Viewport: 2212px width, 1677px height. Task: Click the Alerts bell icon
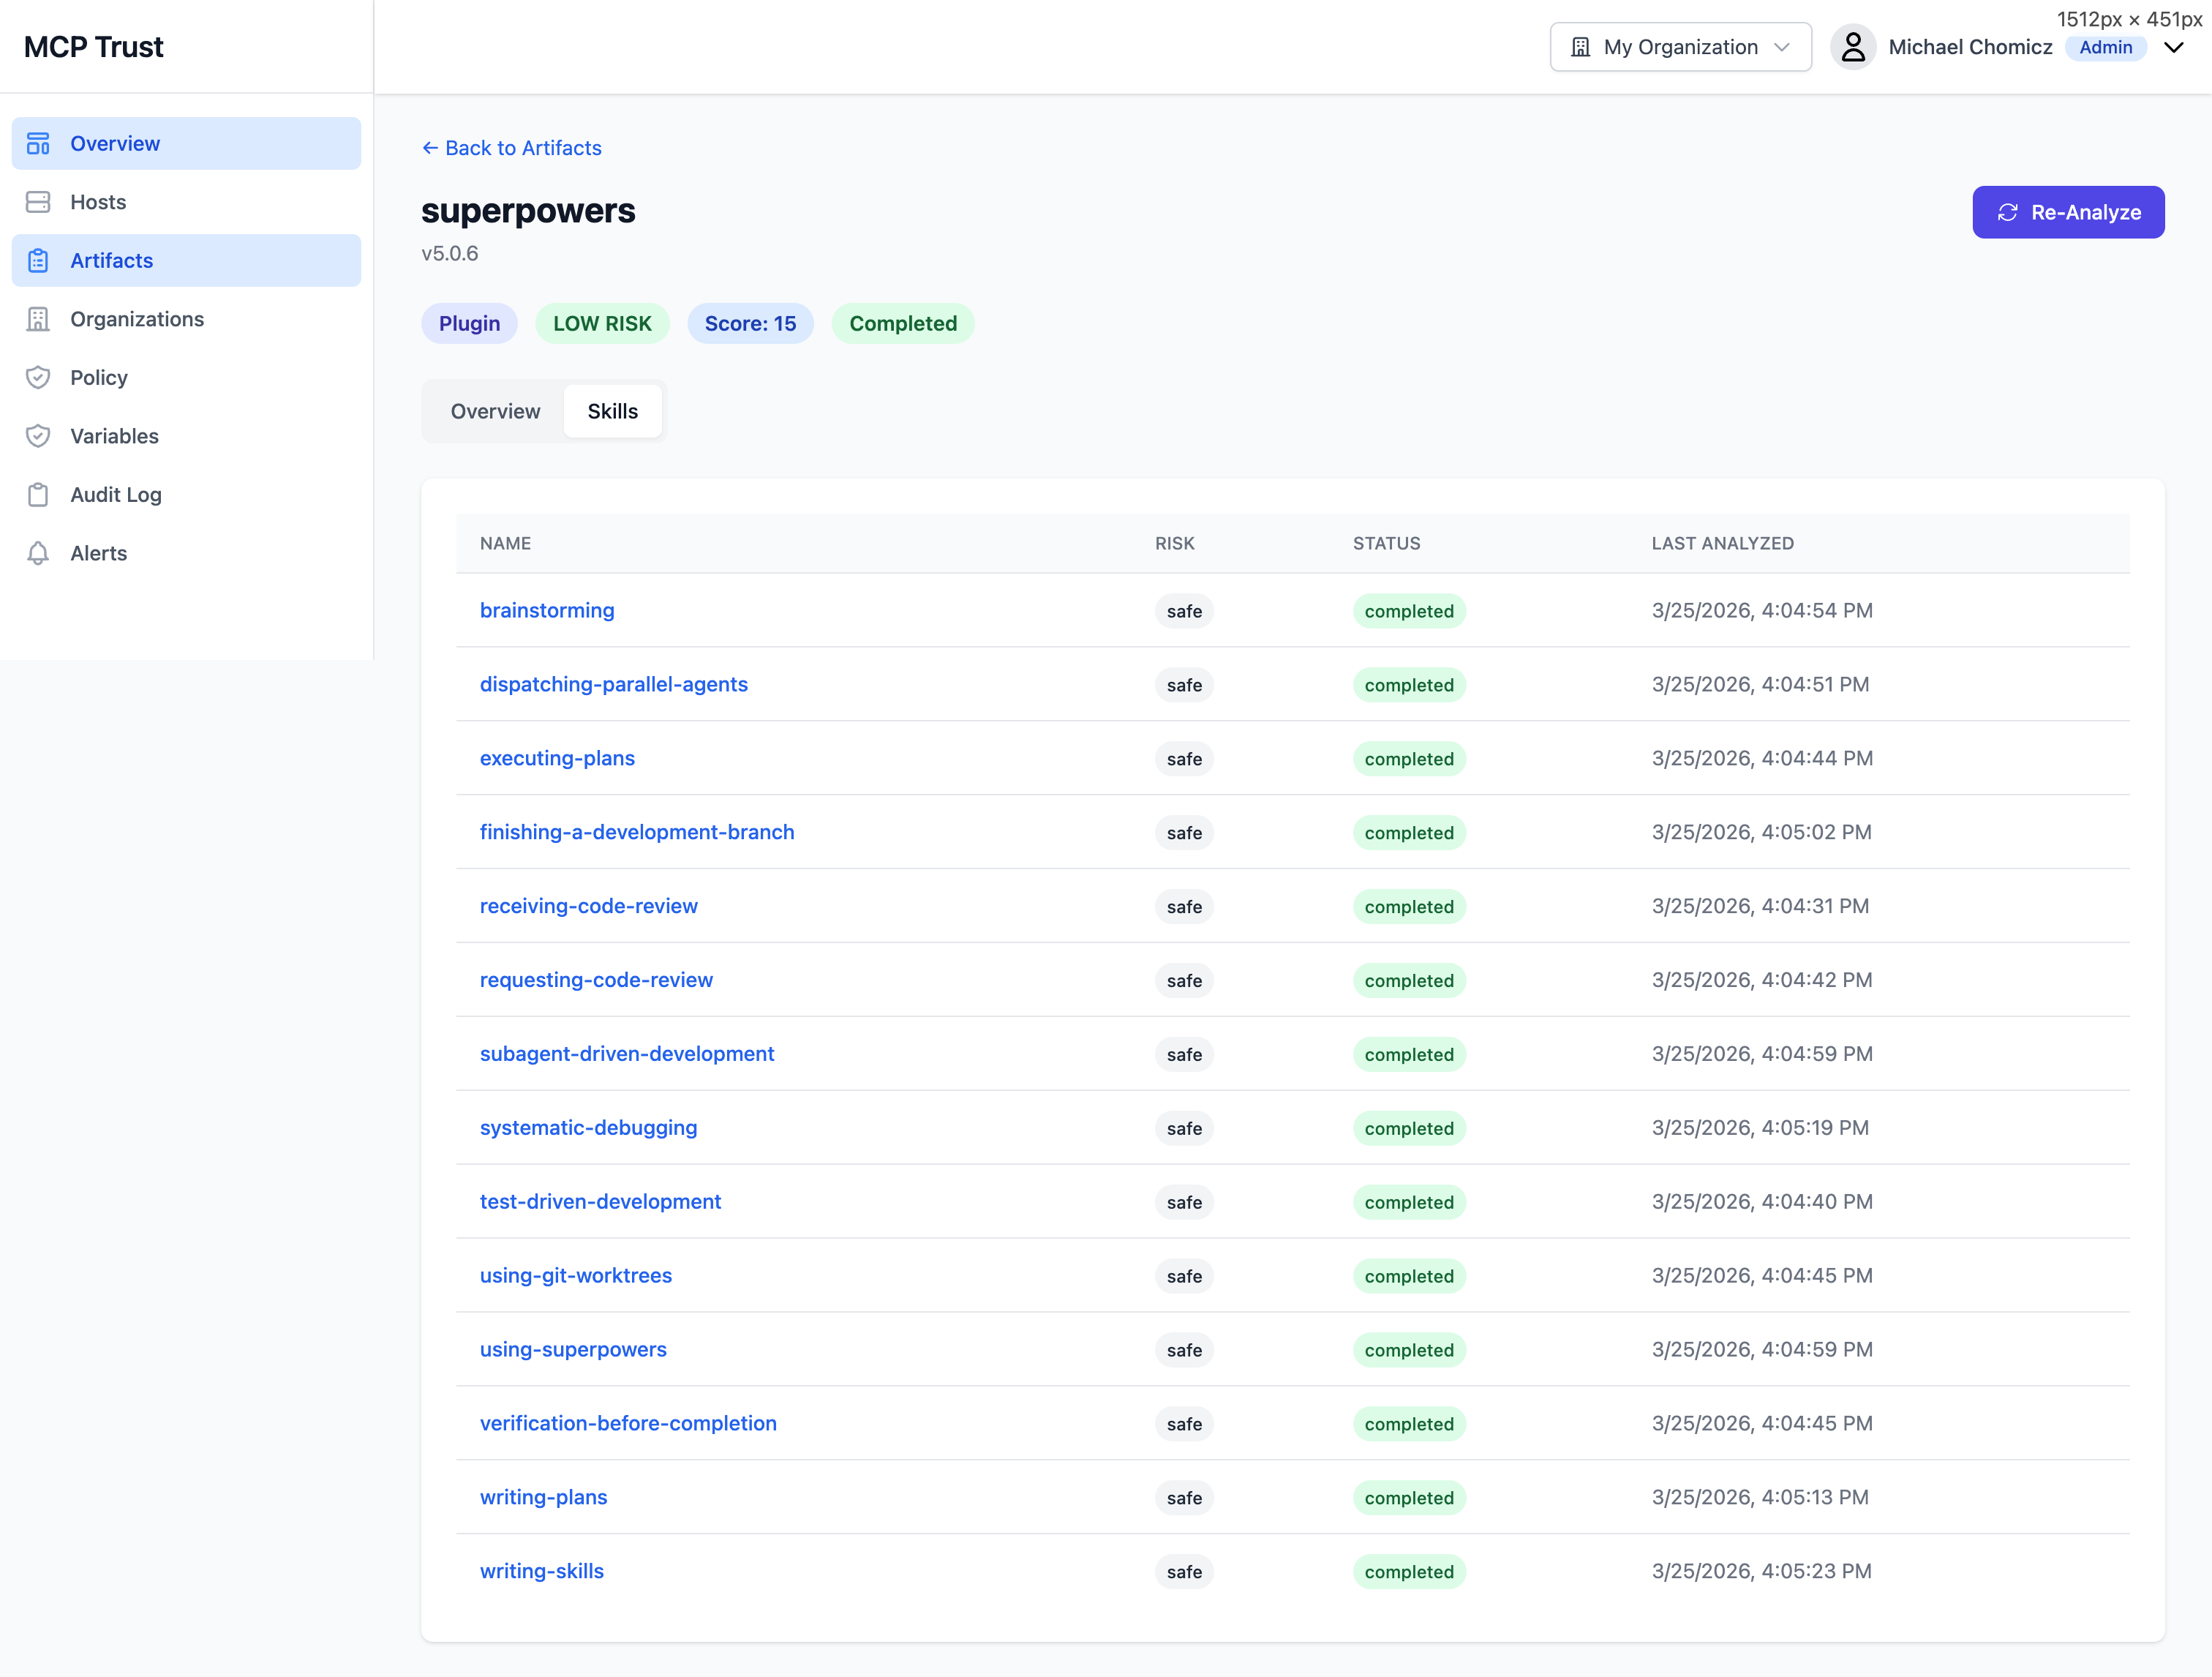coord(38,552)
